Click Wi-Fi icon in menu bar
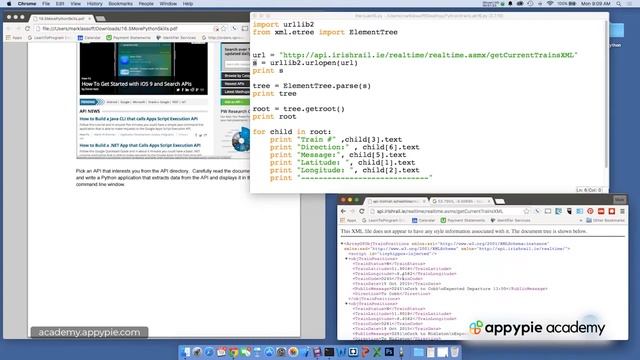This screenshot has width=640, height=360. (x=549, y=4)
